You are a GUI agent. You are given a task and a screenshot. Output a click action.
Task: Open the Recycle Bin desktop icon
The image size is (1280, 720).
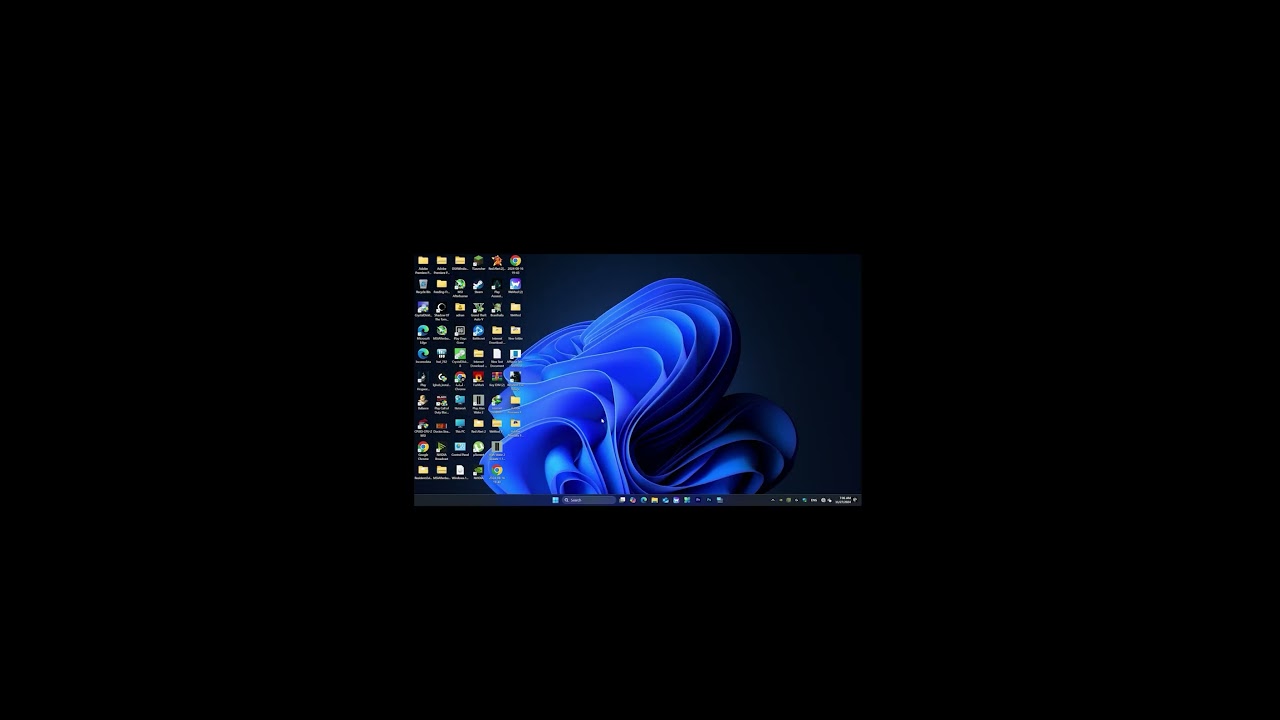(x=423, y=284)
